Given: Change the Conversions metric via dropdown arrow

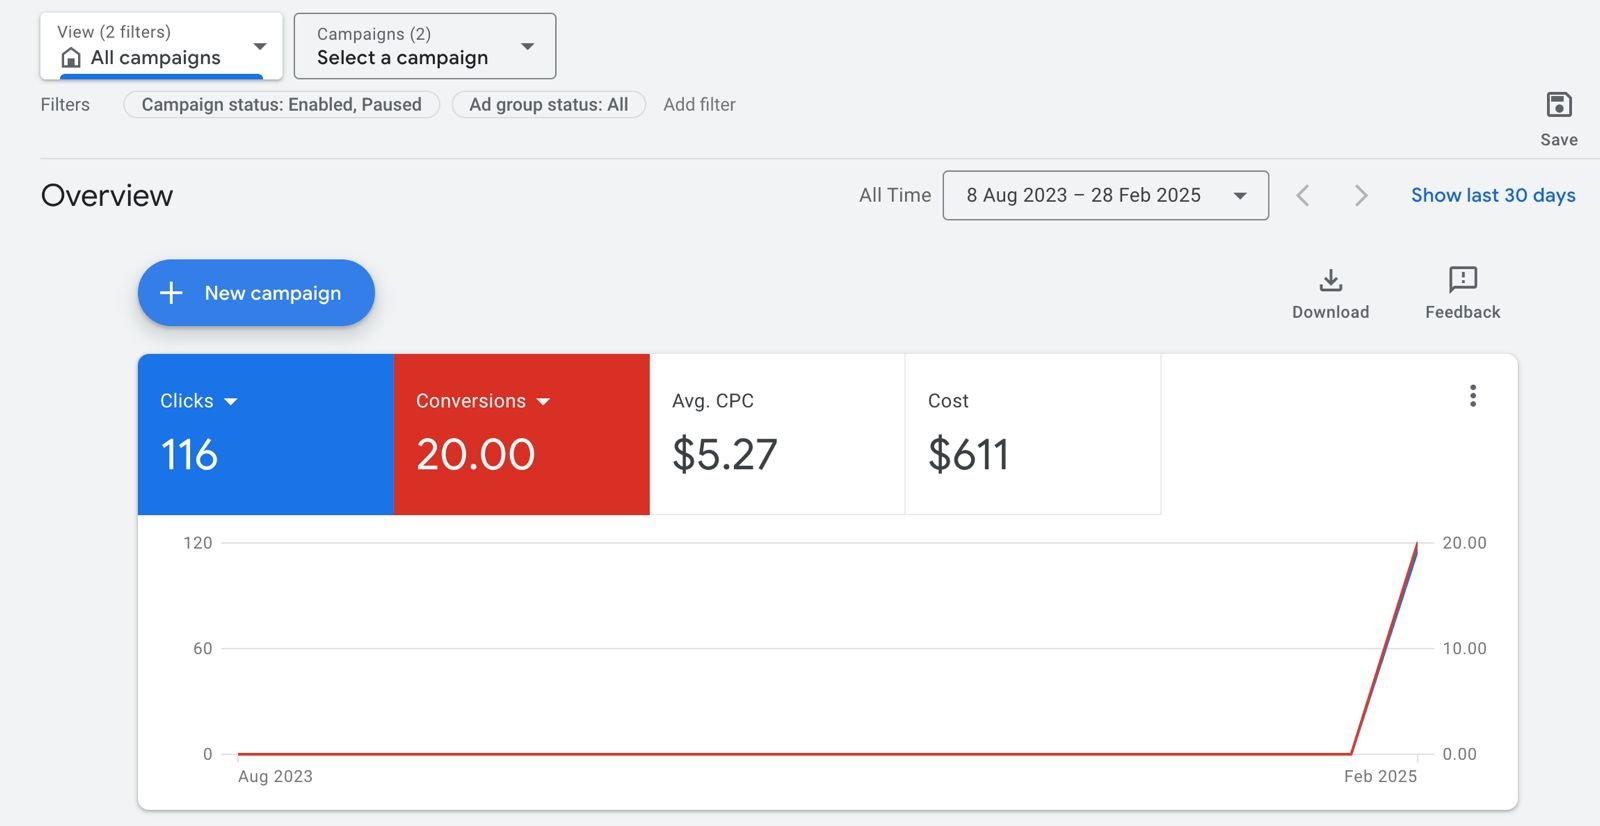Looking at the screenshot, I should (543, 402).
